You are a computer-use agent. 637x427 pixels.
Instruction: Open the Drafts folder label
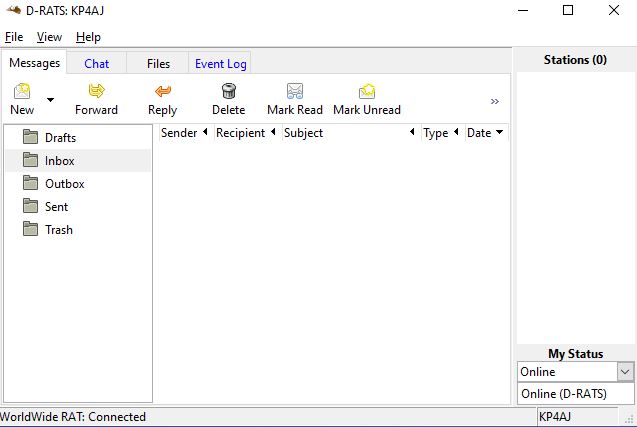point(61,138)
